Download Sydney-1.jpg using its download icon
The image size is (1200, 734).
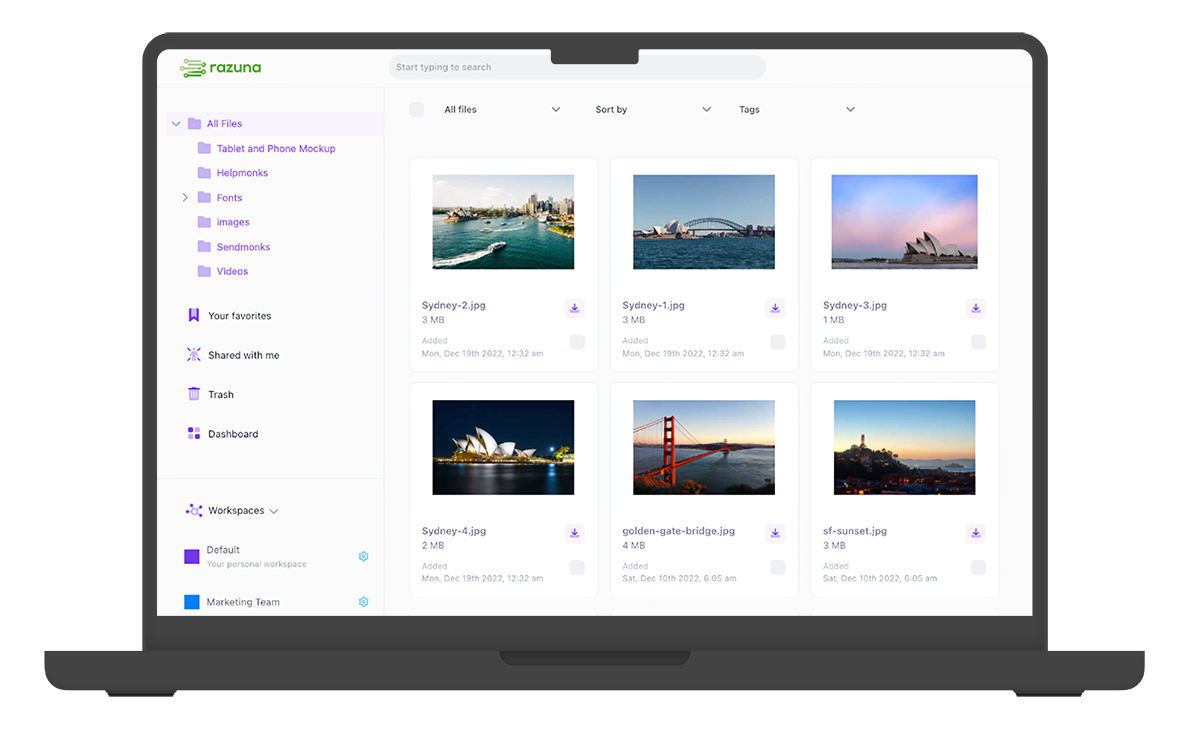(775, 308)
